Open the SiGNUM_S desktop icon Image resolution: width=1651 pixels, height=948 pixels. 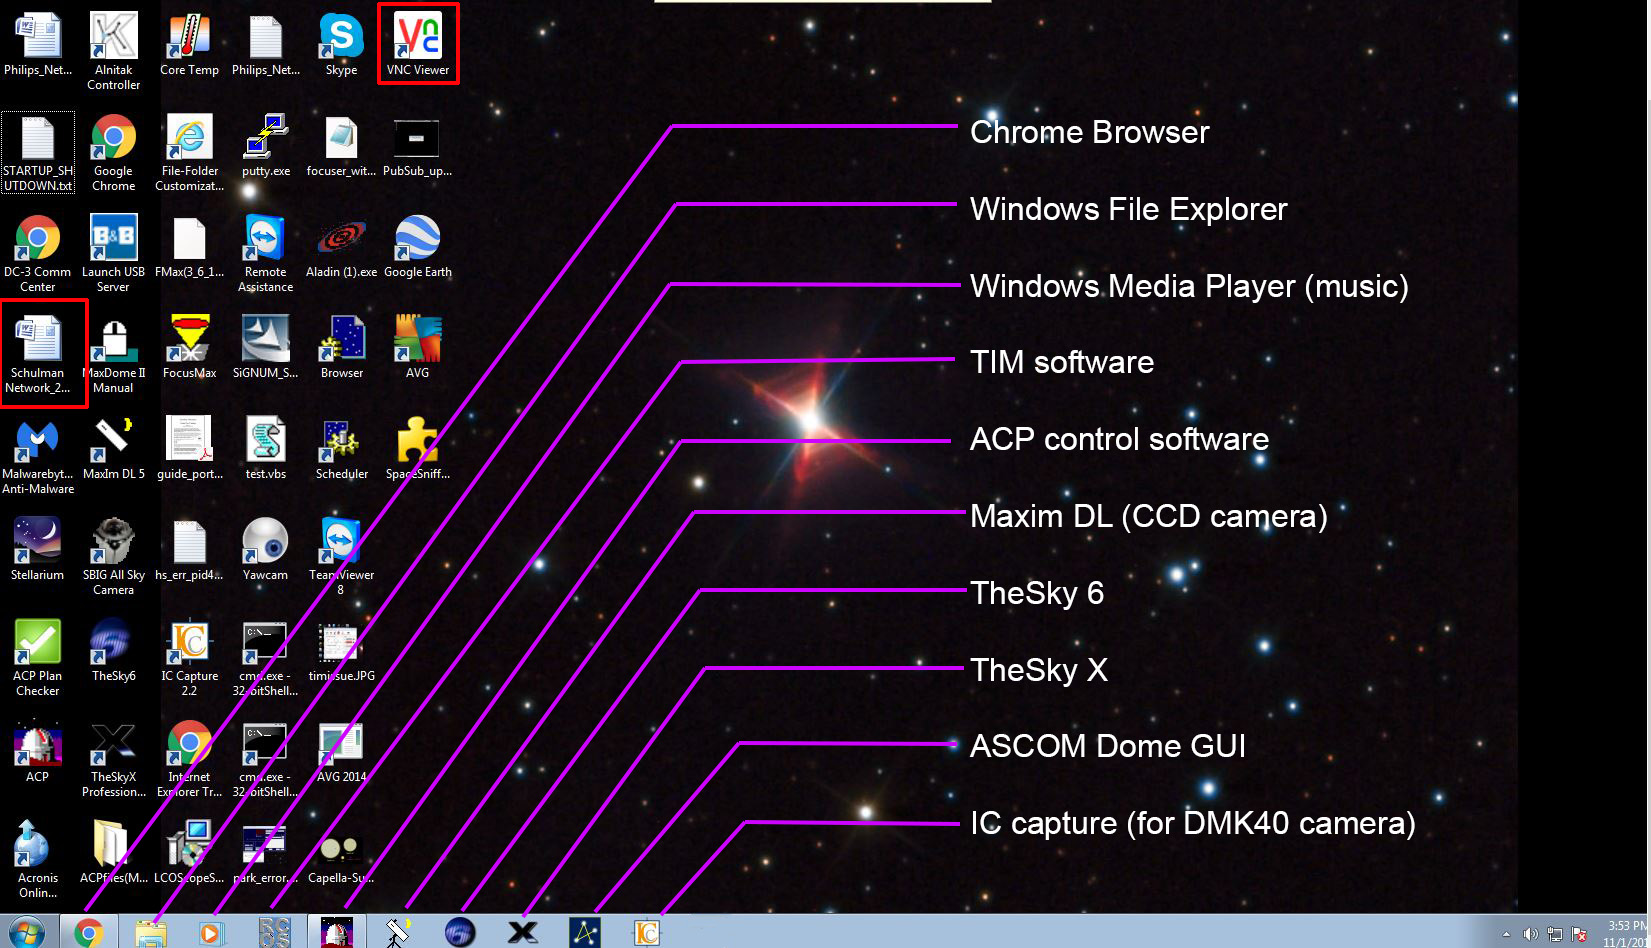pyautogui.click(x=265, y=347)
